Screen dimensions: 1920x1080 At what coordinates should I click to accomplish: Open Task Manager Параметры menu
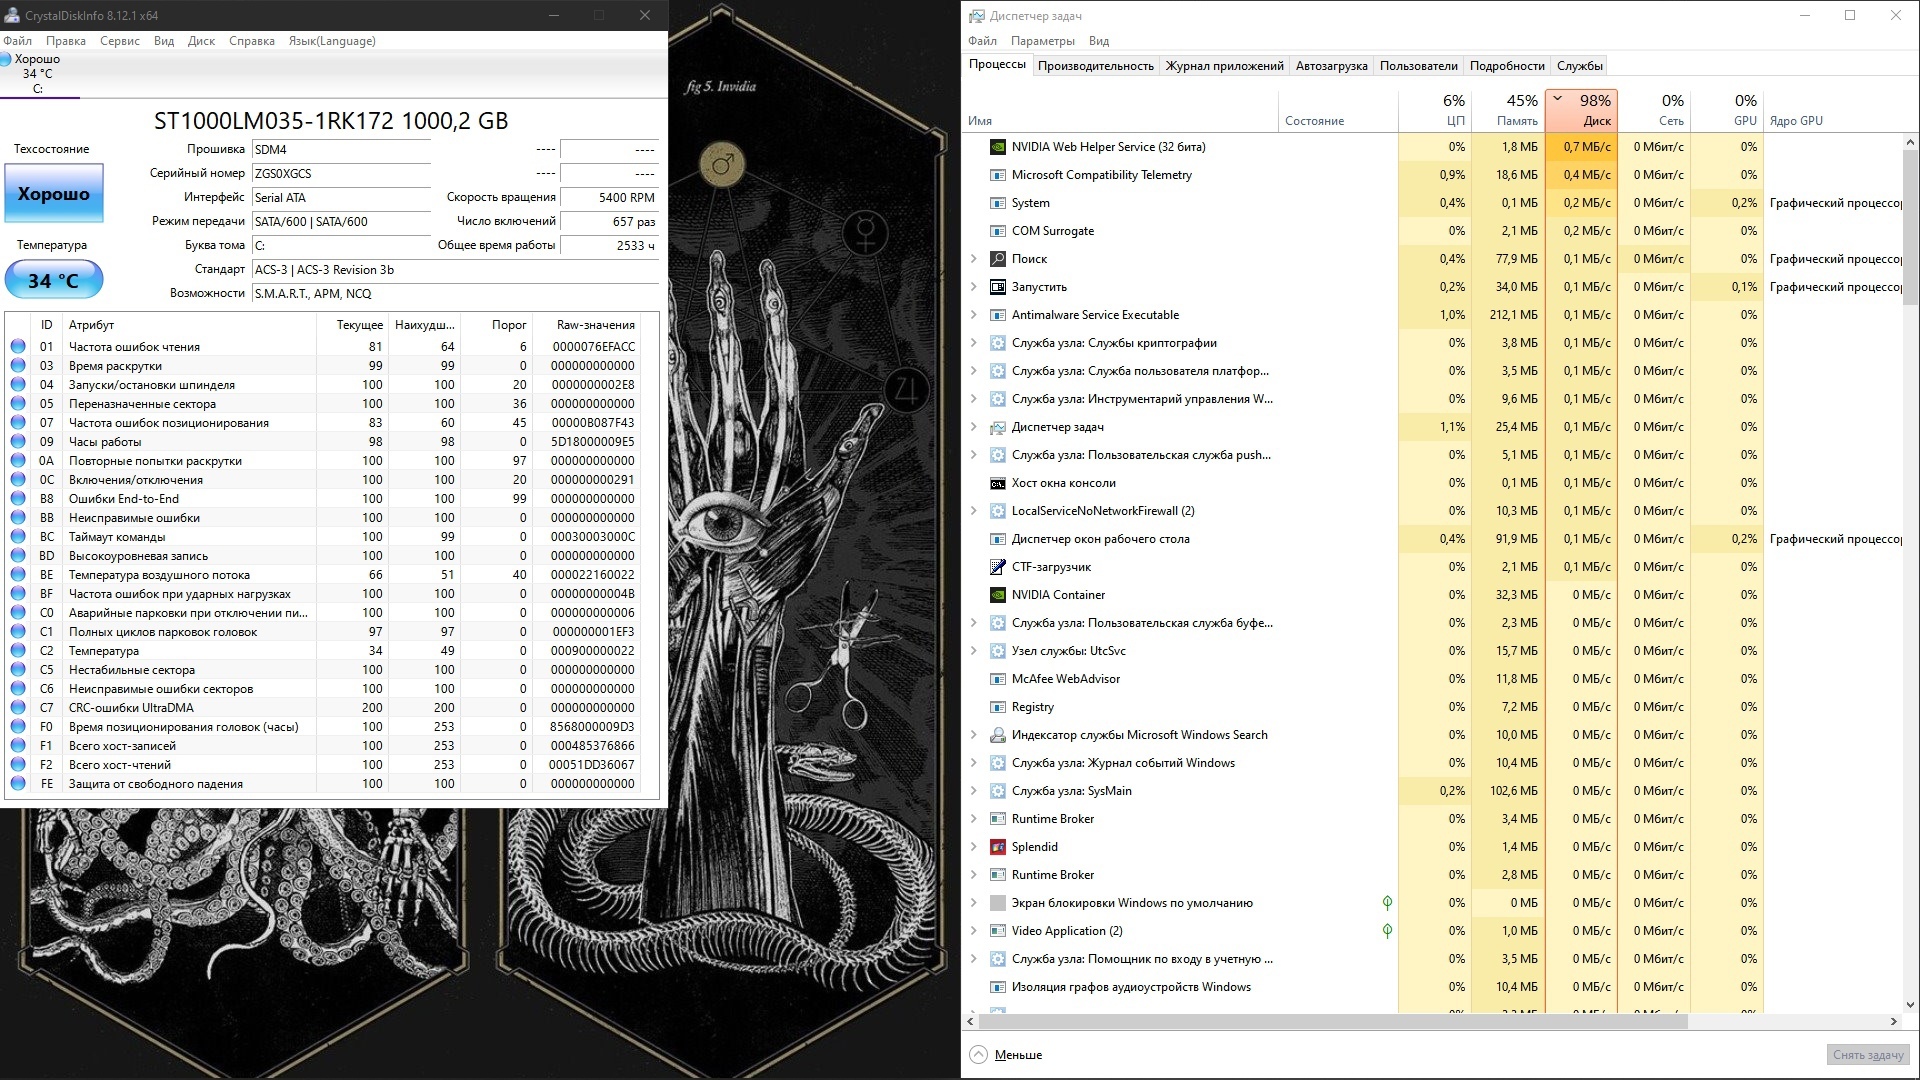[1042, 41]
